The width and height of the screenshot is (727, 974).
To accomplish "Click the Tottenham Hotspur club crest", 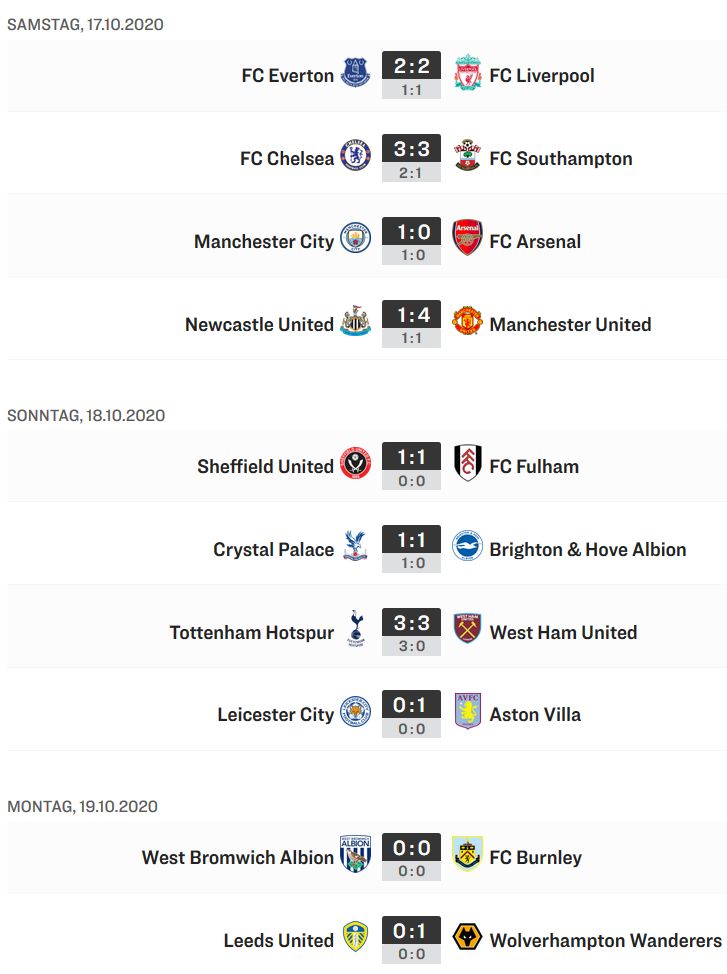I will coord(355,629).
